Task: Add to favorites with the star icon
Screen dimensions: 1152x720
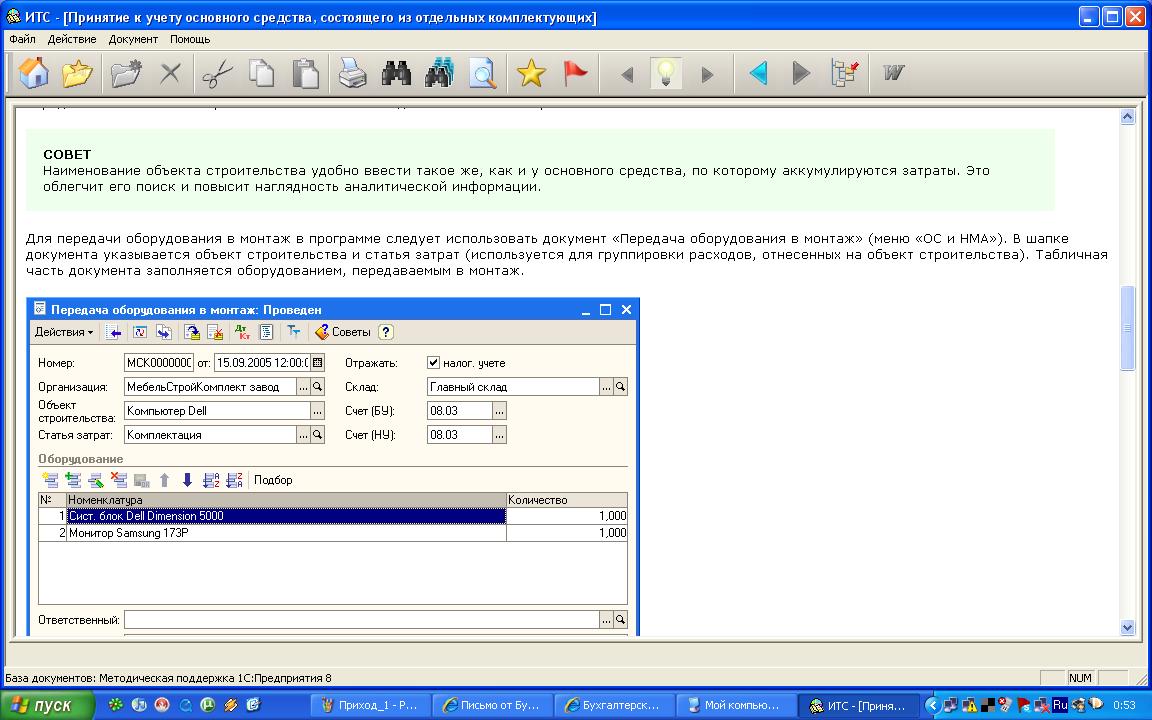Action: pyautogui.click(x=531, y=74)
